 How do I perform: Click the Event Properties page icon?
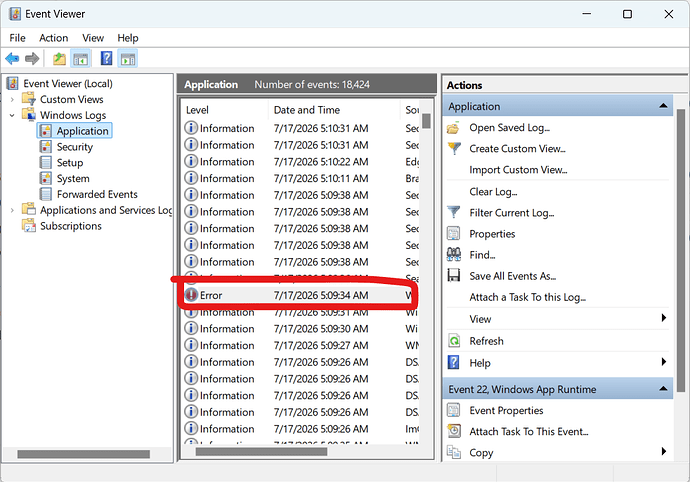[454, 410]
